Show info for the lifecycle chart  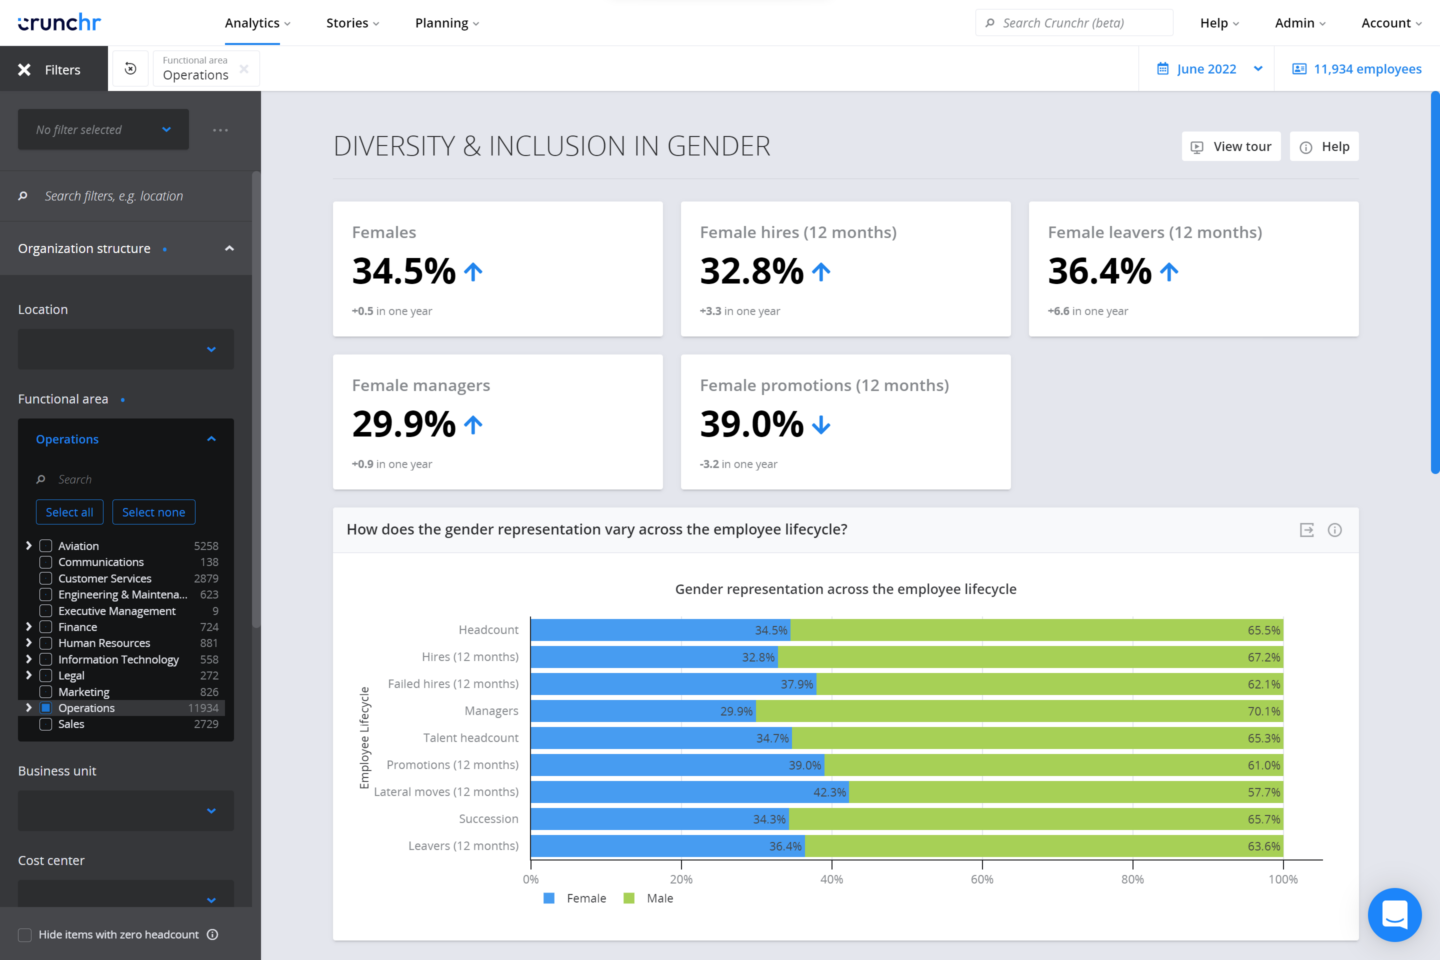click(x=1335, y=530)
